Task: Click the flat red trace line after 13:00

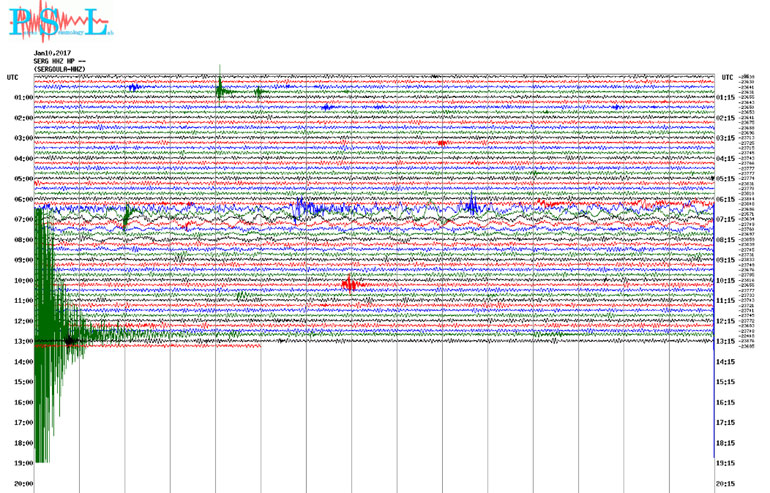Action: pyautogui.click(x=200, y=346)
